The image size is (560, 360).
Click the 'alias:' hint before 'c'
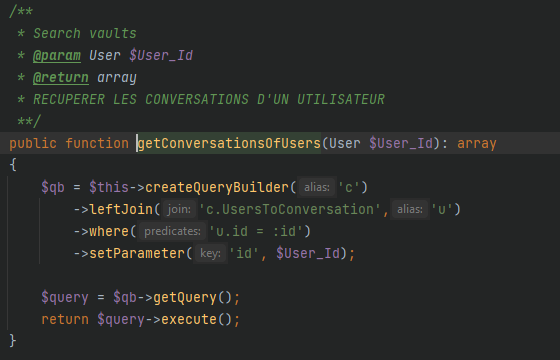(x=317, y=188)
